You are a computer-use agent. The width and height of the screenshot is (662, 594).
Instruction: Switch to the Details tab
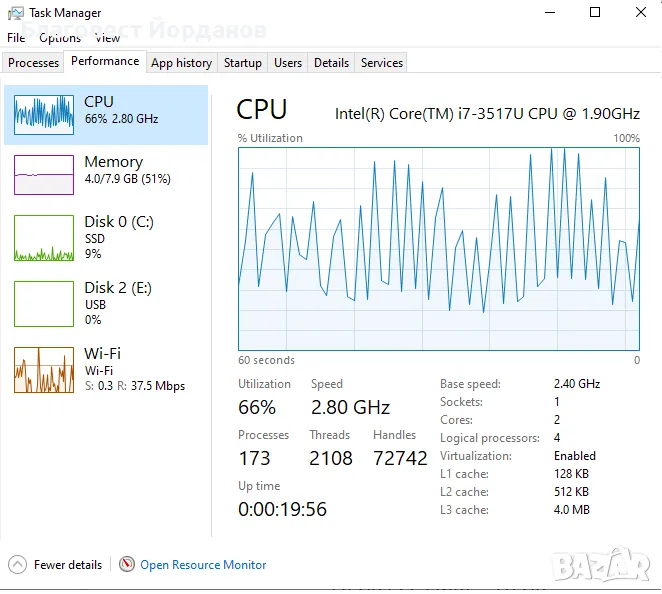[x=331, y=63]
